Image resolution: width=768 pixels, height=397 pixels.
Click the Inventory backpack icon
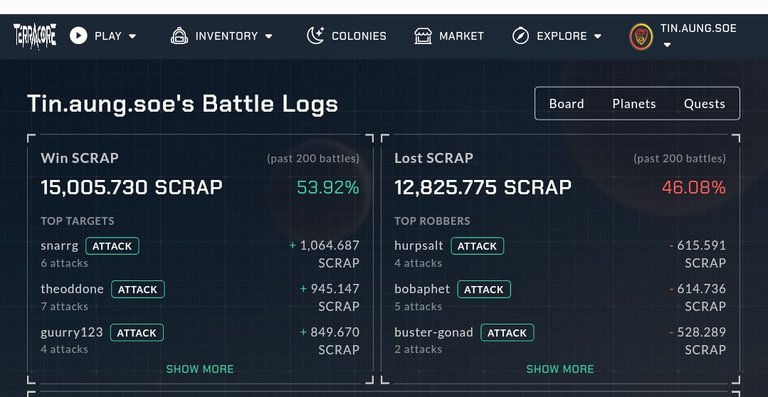[x=179, y=36]
